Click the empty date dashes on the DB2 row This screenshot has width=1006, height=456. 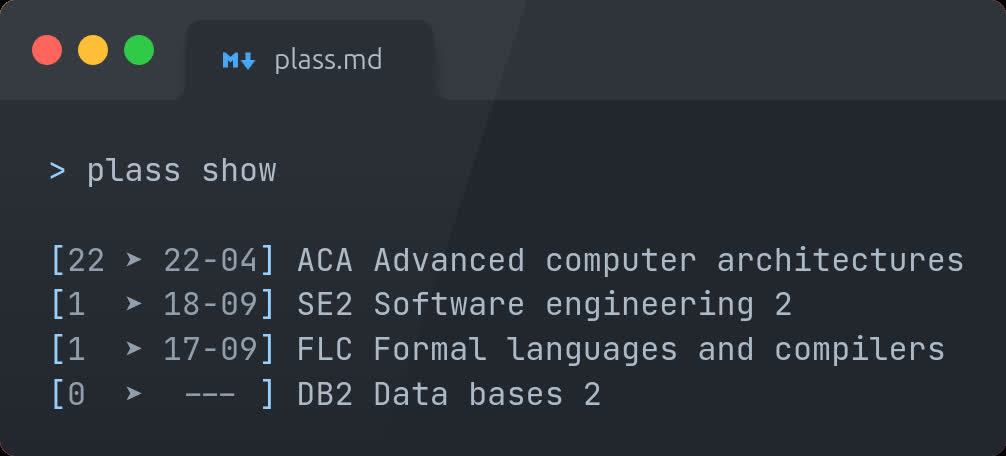click(210, 394)
